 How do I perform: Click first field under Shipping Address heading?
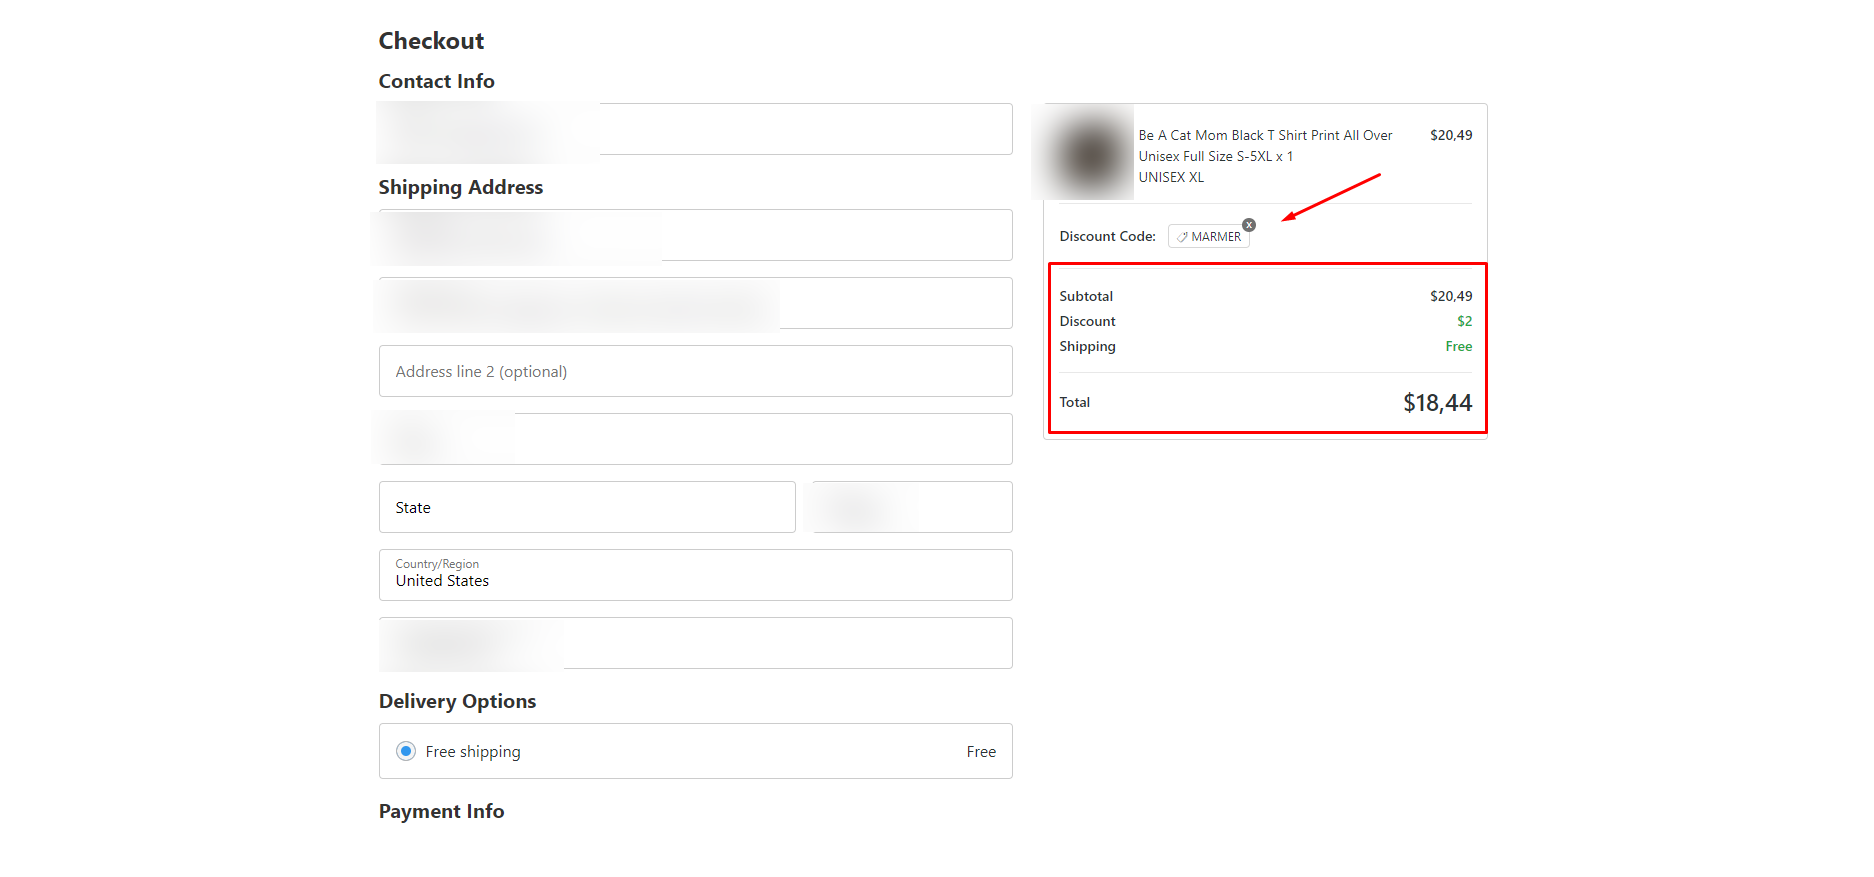coord(696,235)
